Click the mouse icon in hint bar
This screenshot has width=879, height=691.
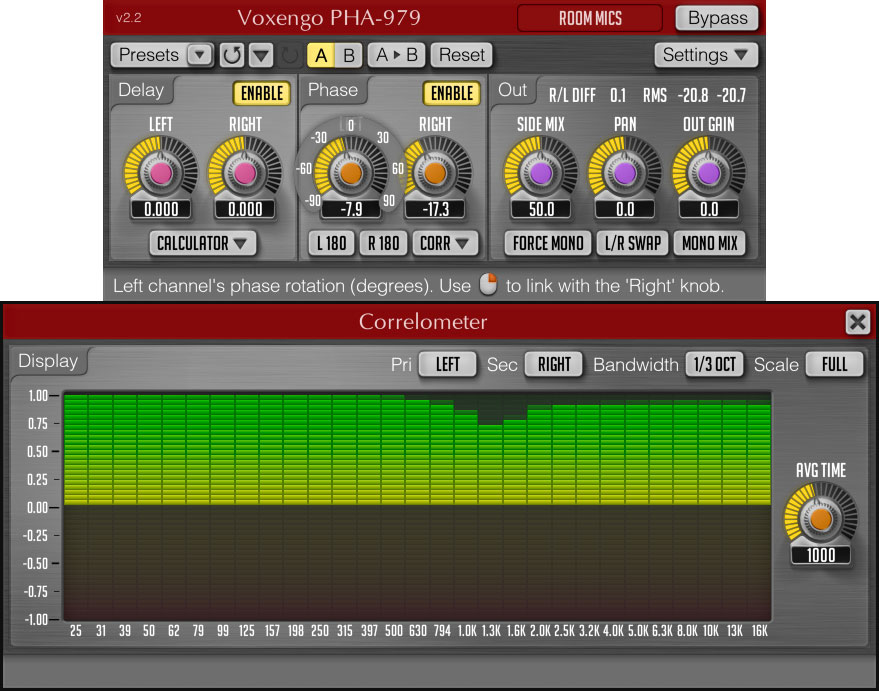[488, 284]
